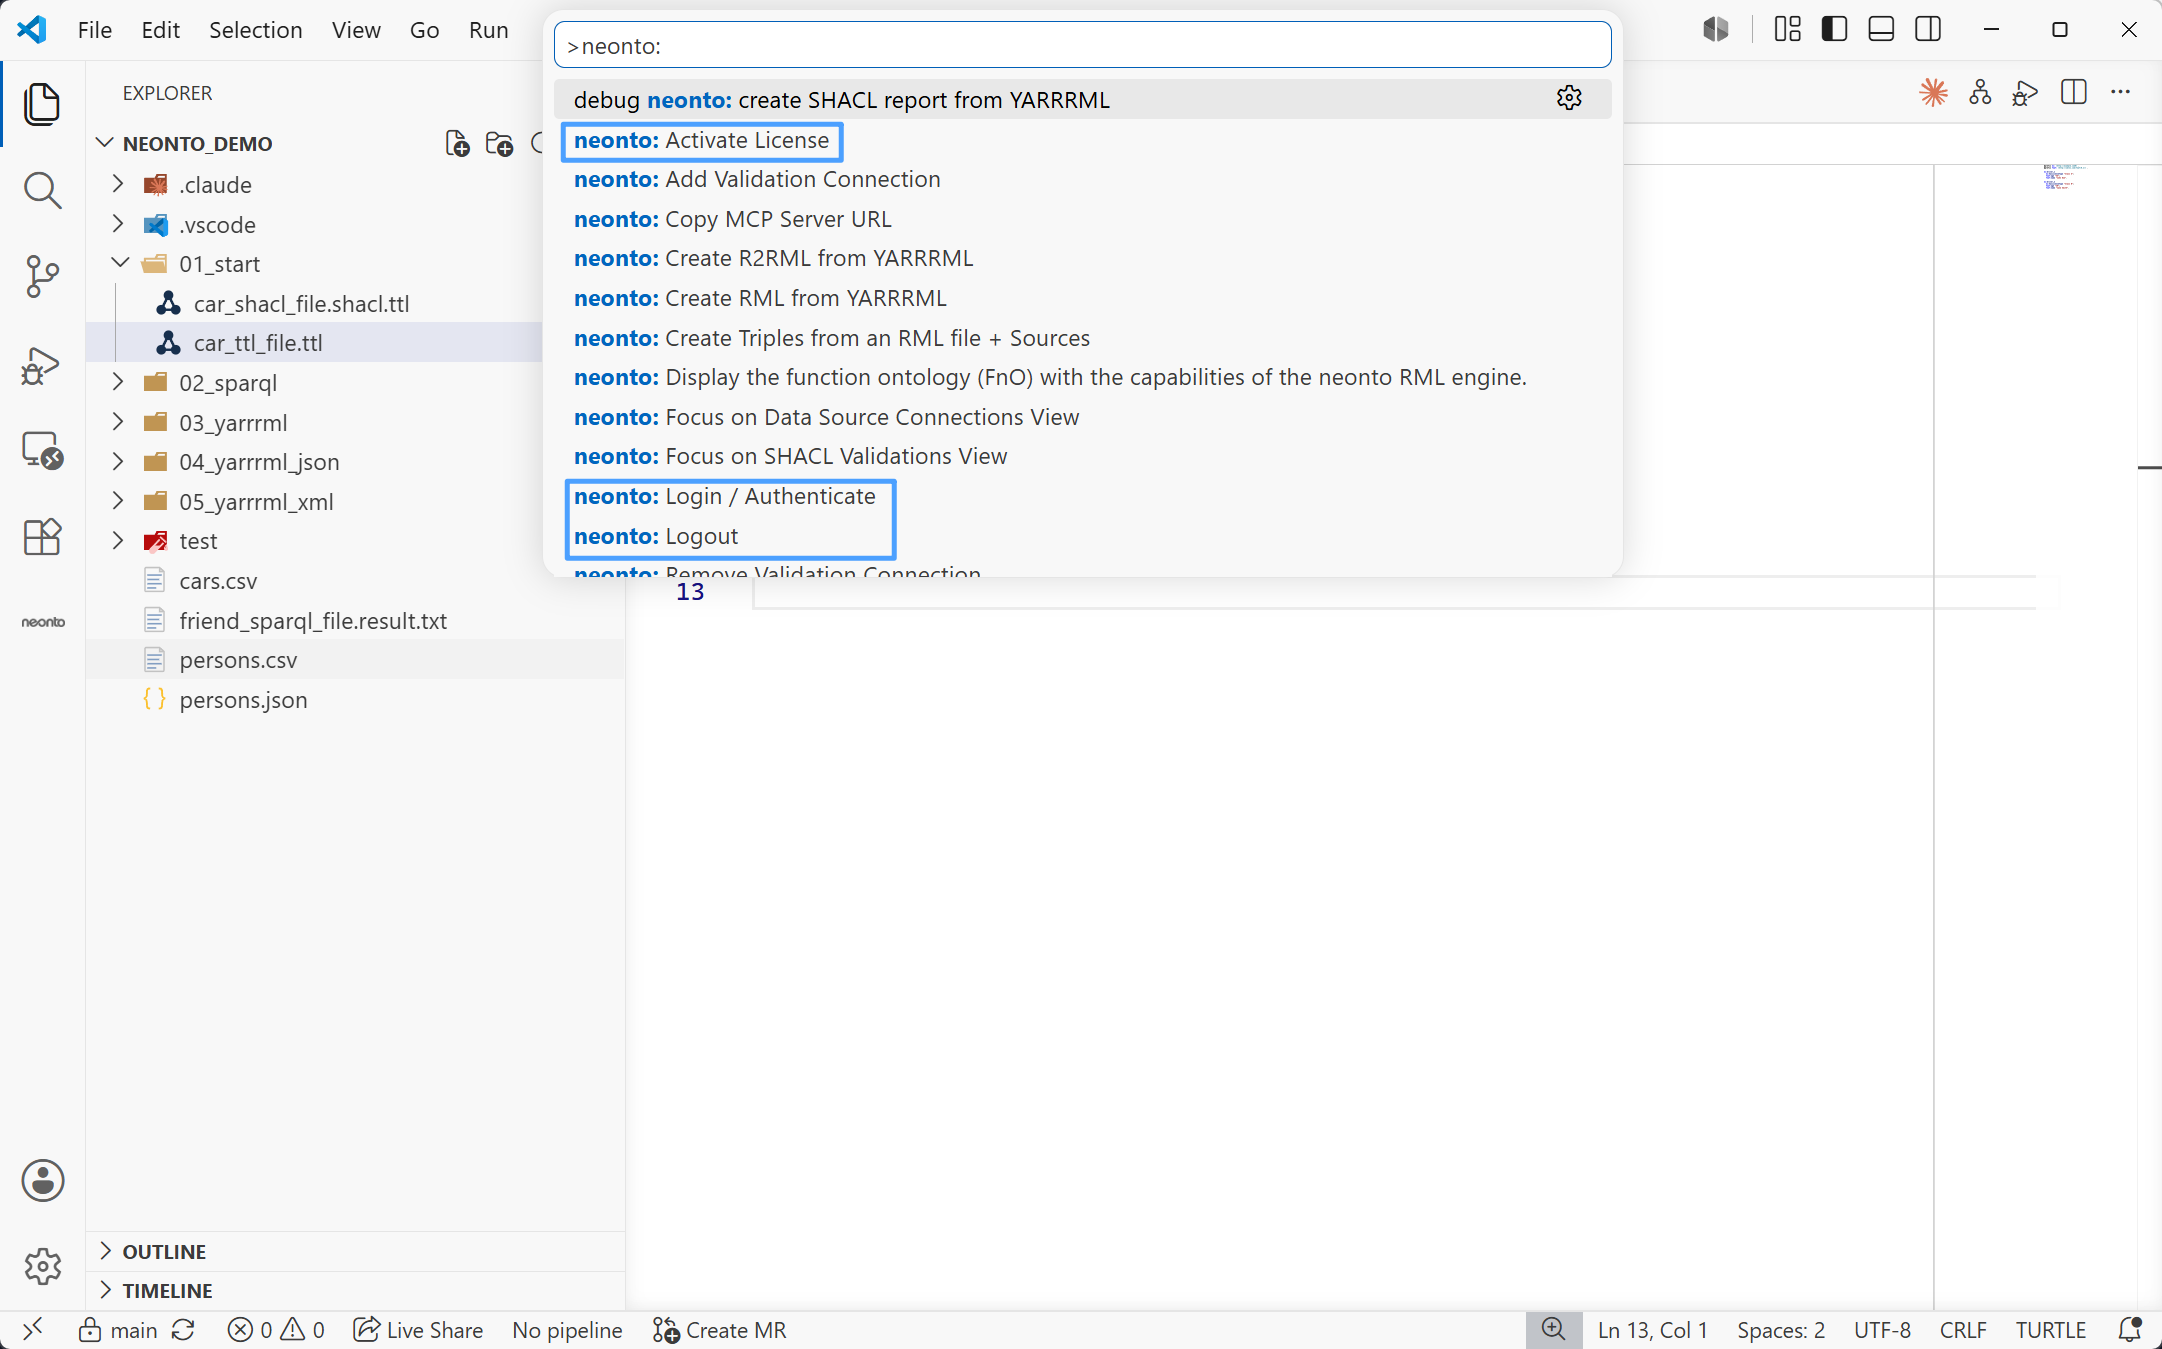Open the Run menu
Screen dimensions: 2162x1349
click(x=488, y=30)
